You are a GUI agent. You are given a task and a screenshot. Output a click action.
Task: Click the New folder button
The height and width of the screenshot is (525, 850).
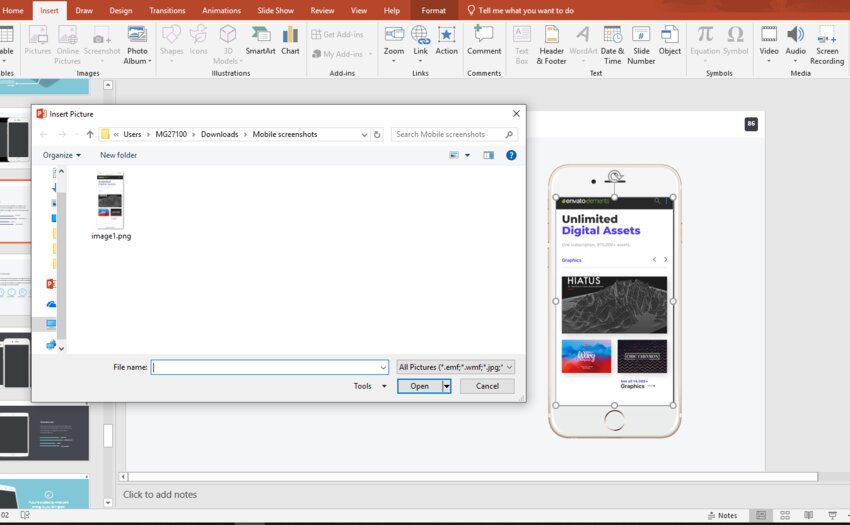click(118, 155)
